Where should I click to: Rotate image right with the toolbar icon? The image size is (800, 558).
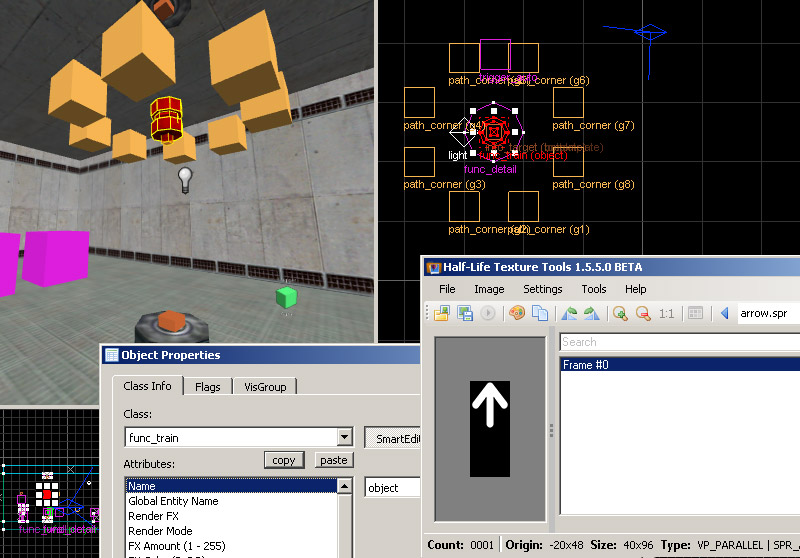click(x=592, y=313)
